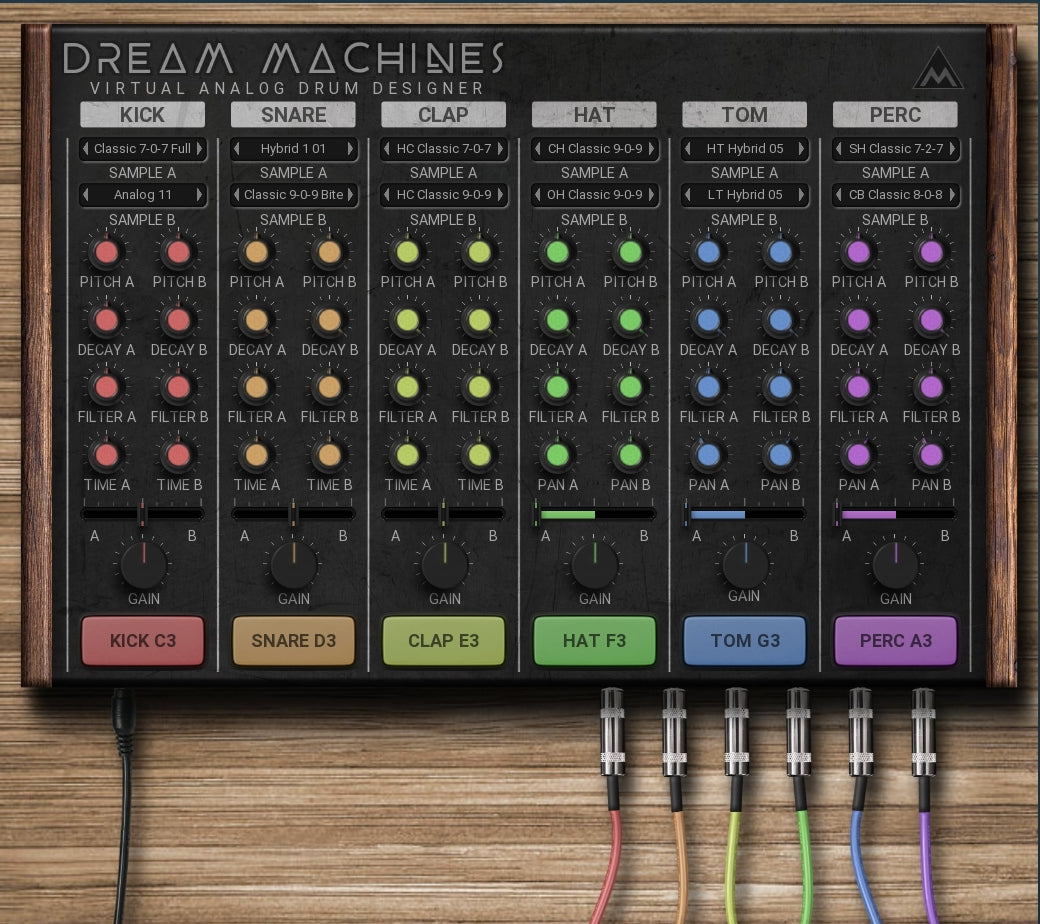Click the FILTER B knob on HAT channel

[x=630, y=387]
